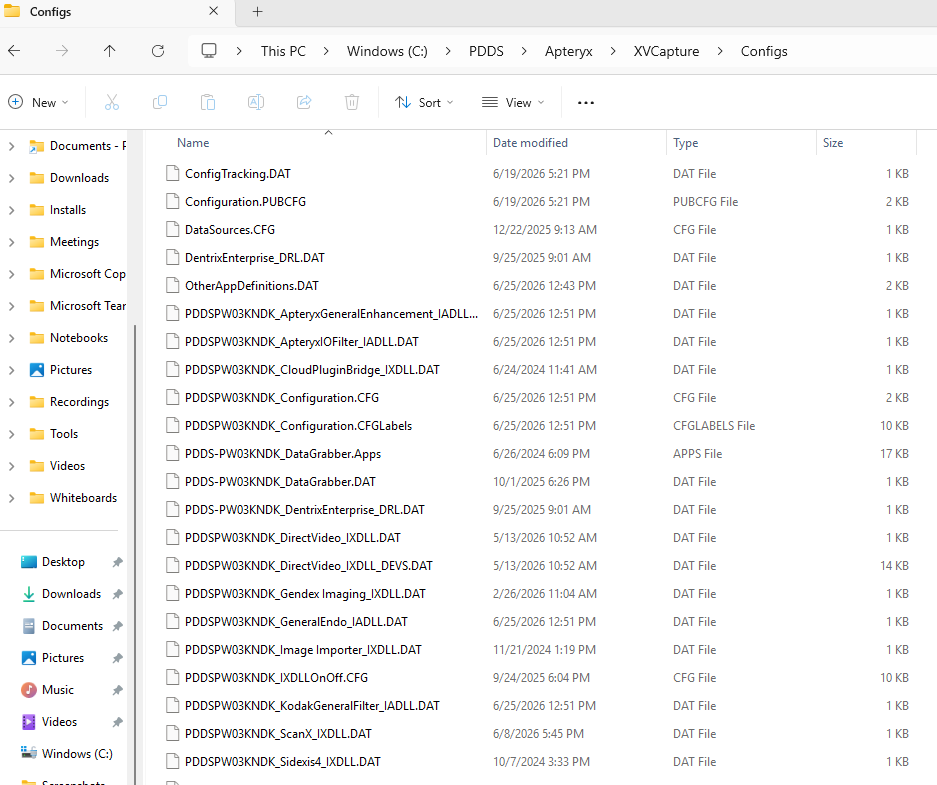Sort by Size column header
Screen dimensions: 937x785
pyautogui.click(x=832, y=143)
